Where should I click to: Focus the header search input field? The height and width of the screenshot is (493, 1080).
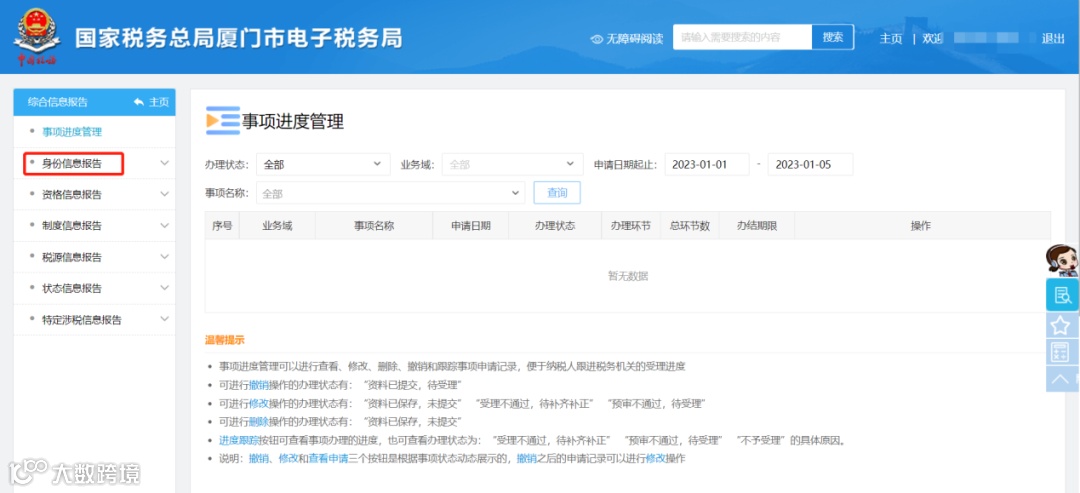743,37
